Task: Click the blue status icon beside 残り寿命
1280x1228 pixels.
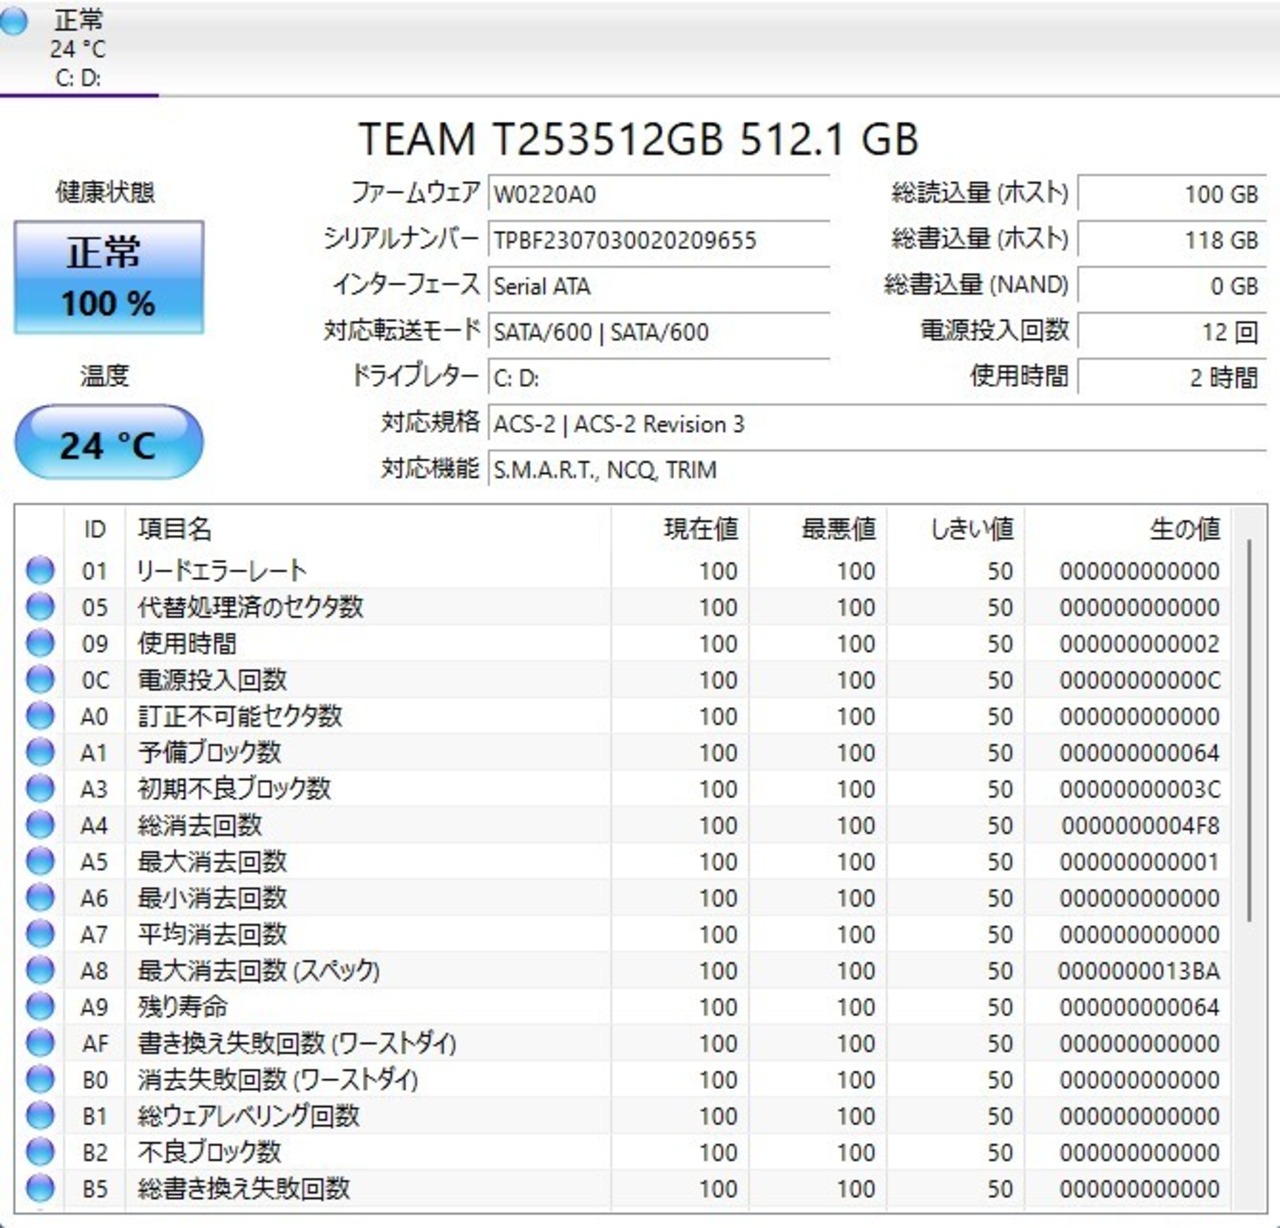Action: pos(40,1006)
